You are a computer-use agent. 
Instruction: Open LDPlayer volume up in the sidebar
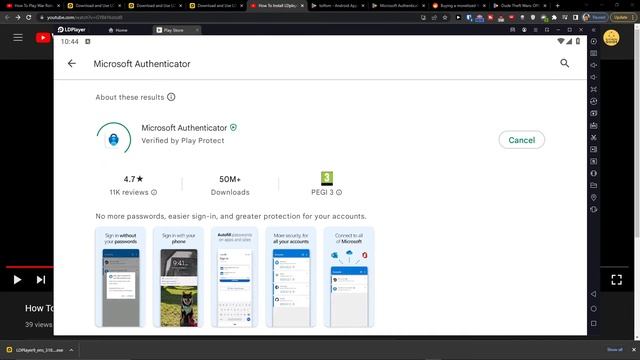594,65
